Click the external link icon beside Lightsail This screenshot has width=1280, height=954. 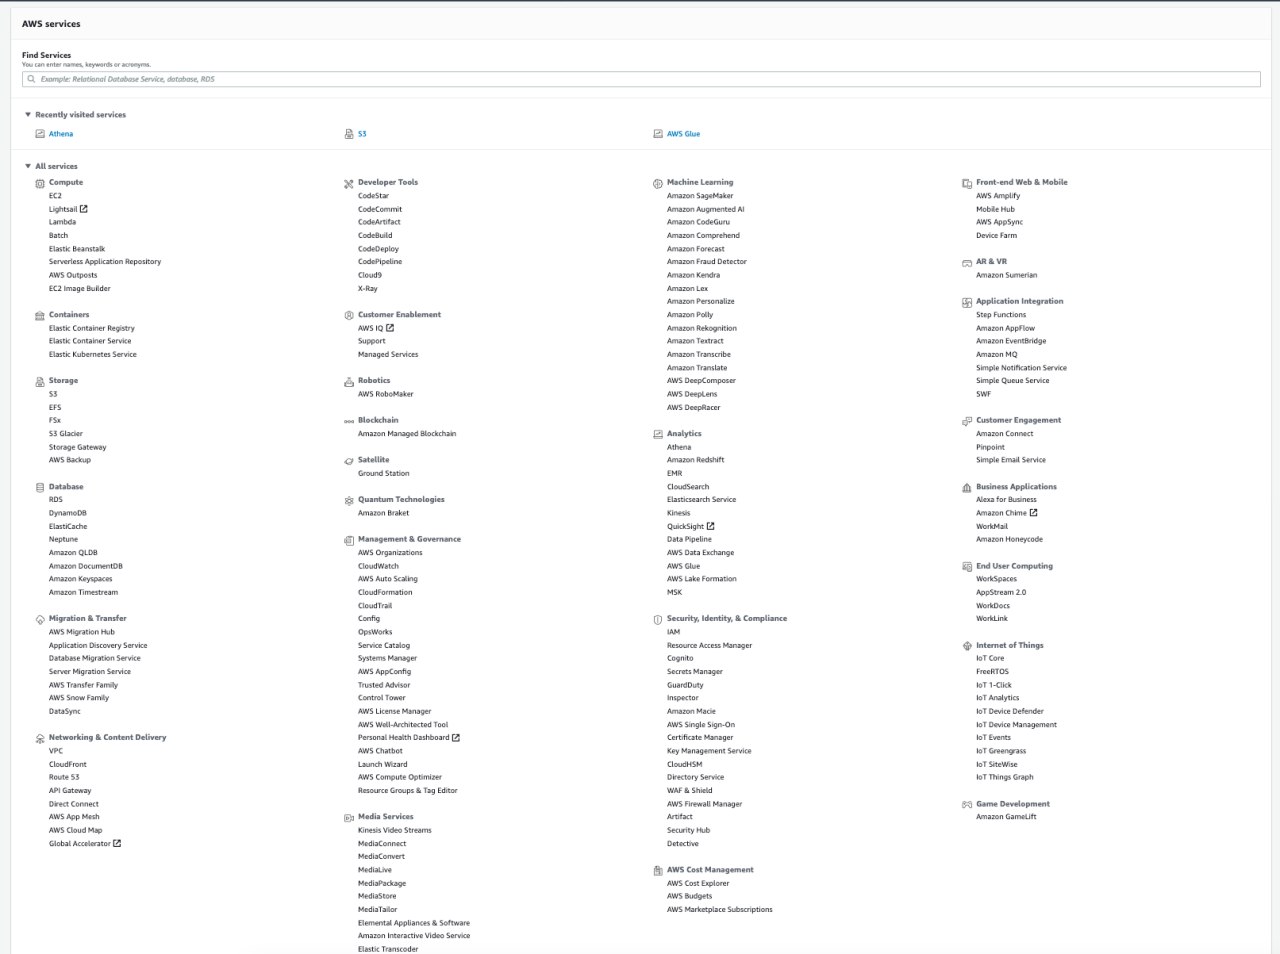[84, 209]
